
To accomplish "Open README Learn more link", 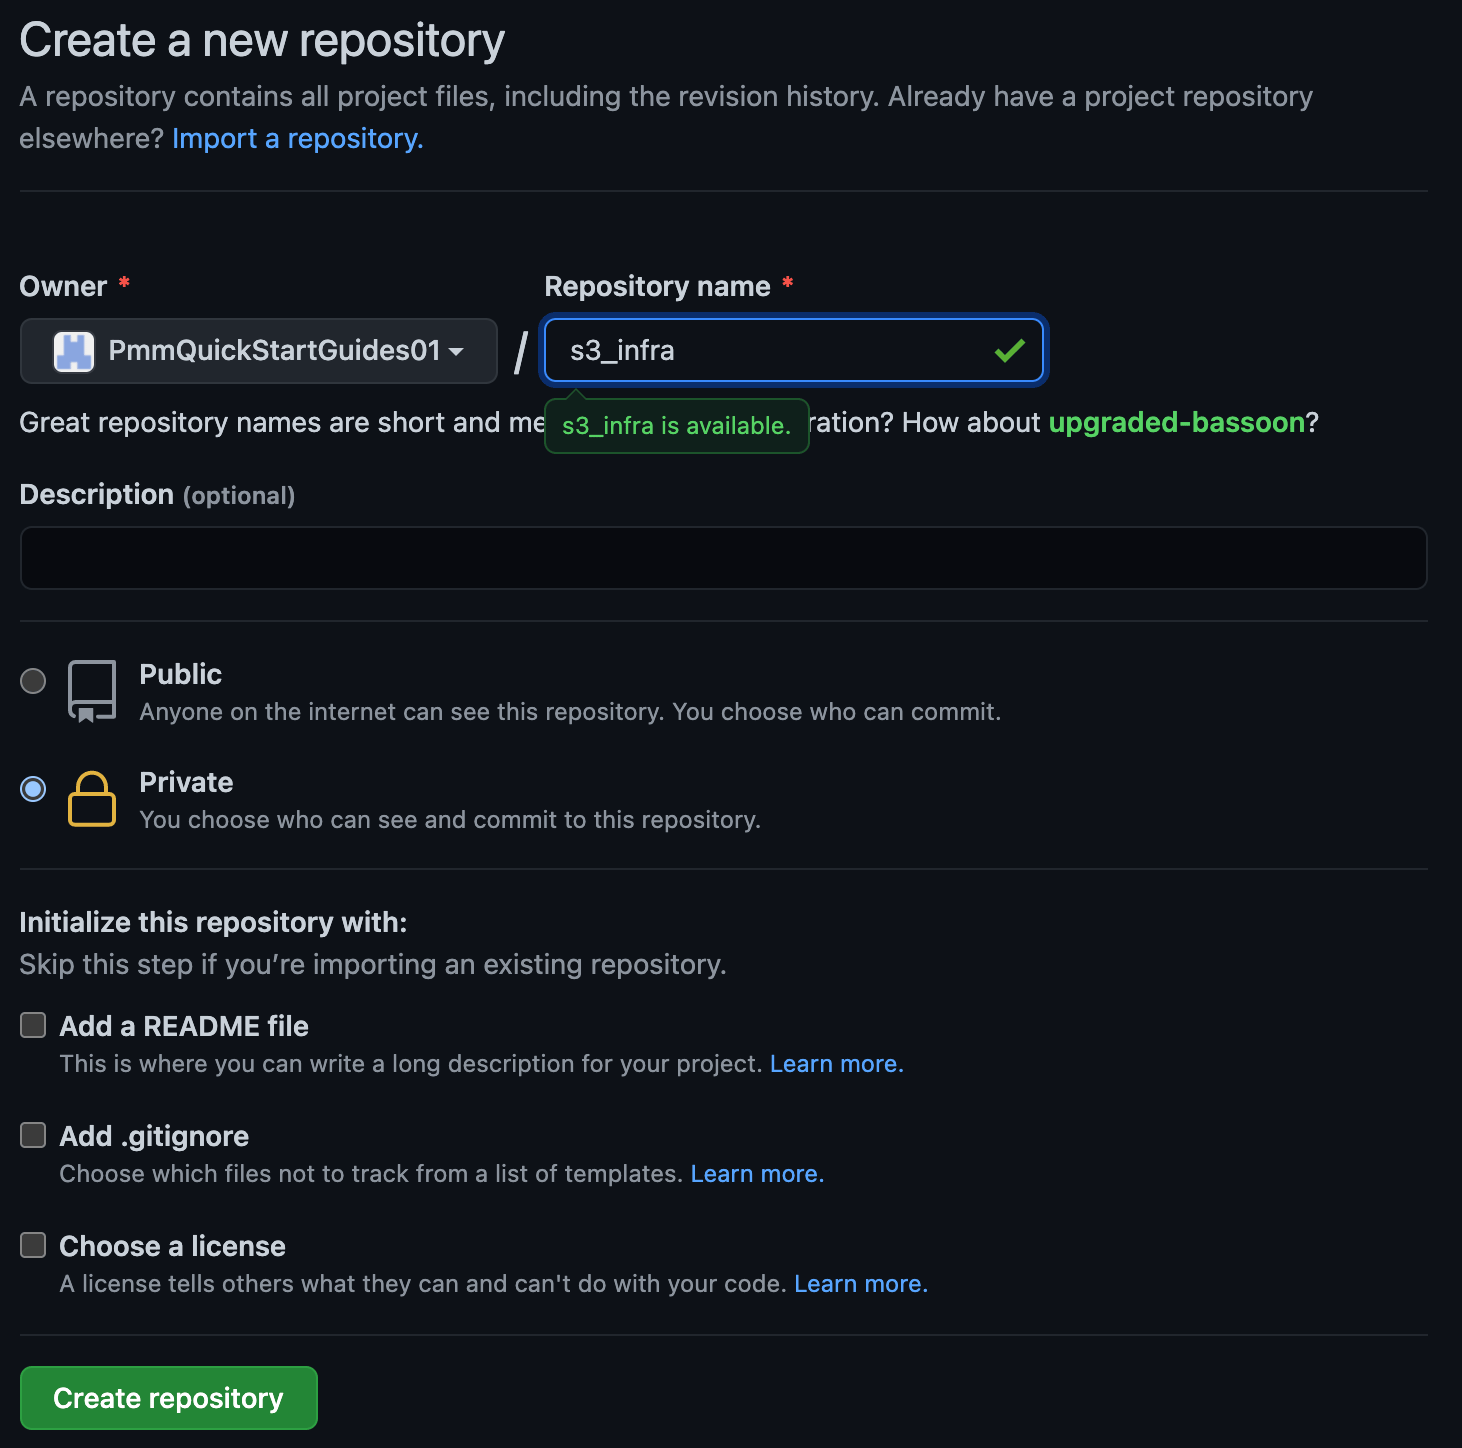I will 836,1064.
